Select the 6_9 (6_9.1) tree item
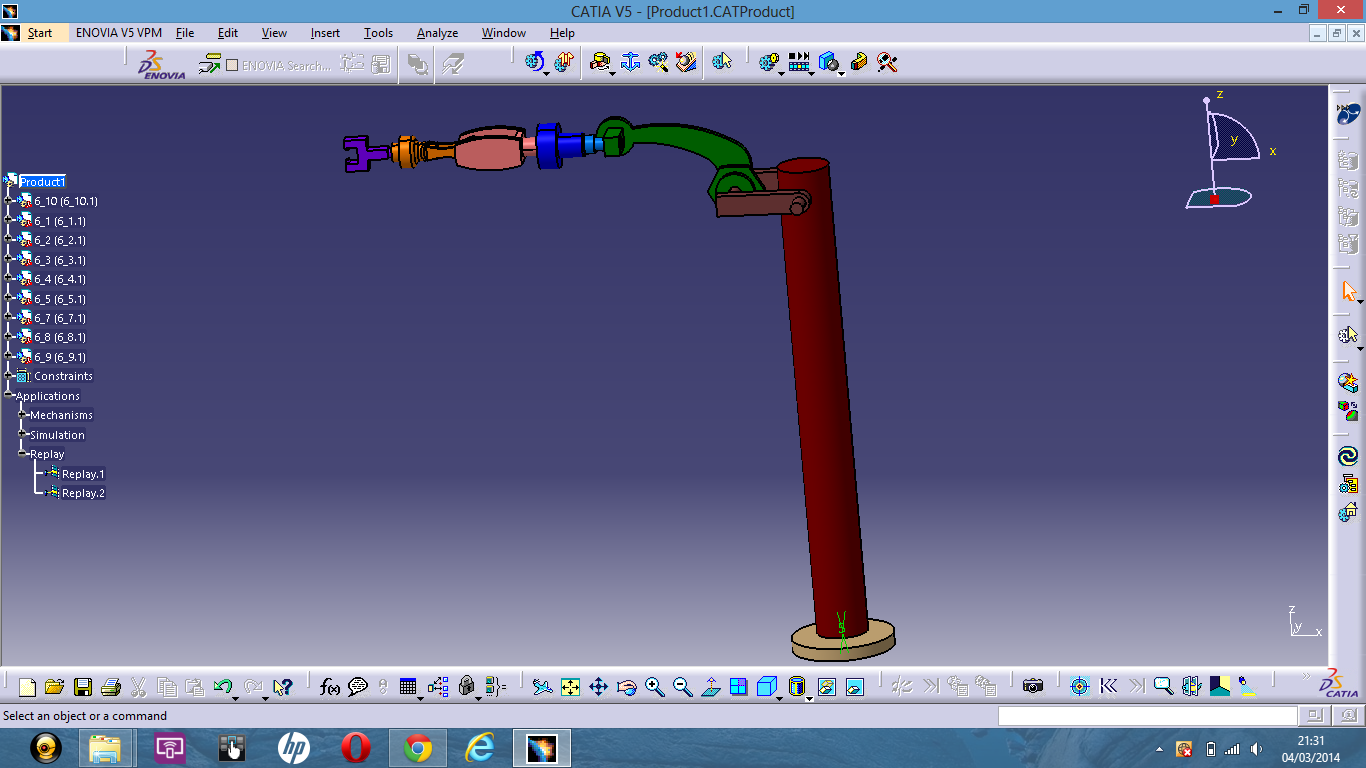Image resolution: width=1366 pixels, height=768 pixels. click(x=60, y=357)
